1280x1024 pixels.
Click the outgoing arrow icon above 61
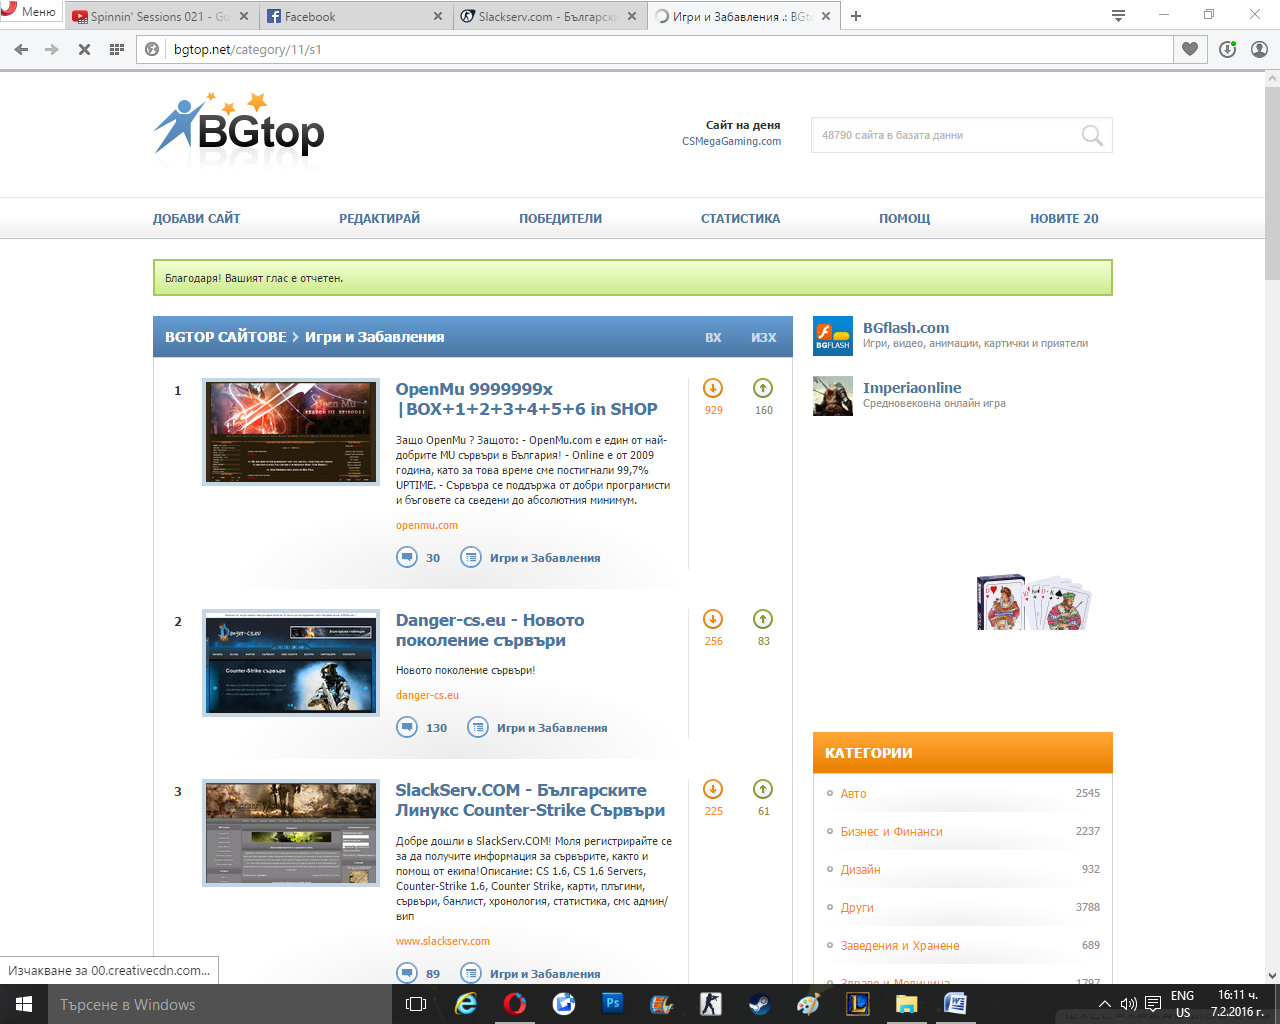pos(763,789)
